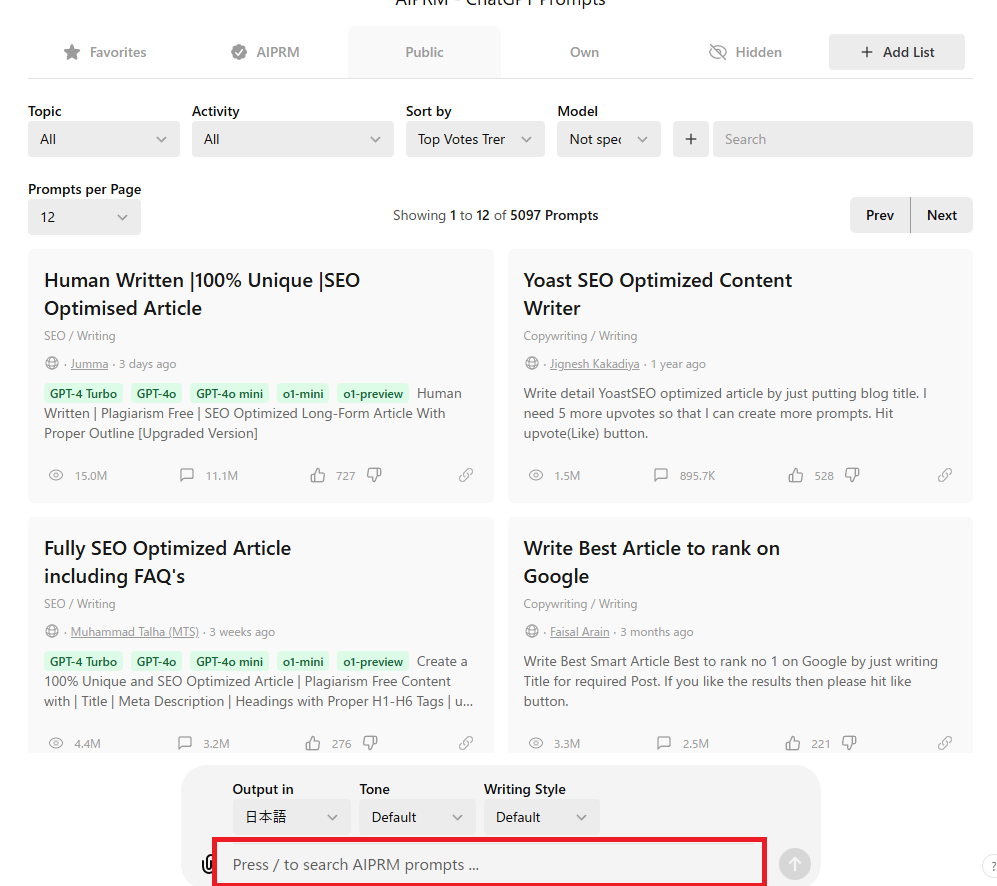
Task: Open Write Best Article to rank prompt
Action: click(651, 562)
